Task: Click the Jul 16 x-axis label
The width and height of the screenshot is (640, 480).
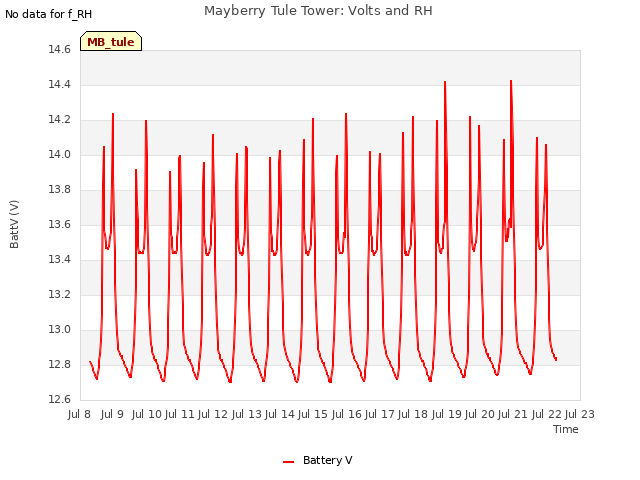Action: 347,414
